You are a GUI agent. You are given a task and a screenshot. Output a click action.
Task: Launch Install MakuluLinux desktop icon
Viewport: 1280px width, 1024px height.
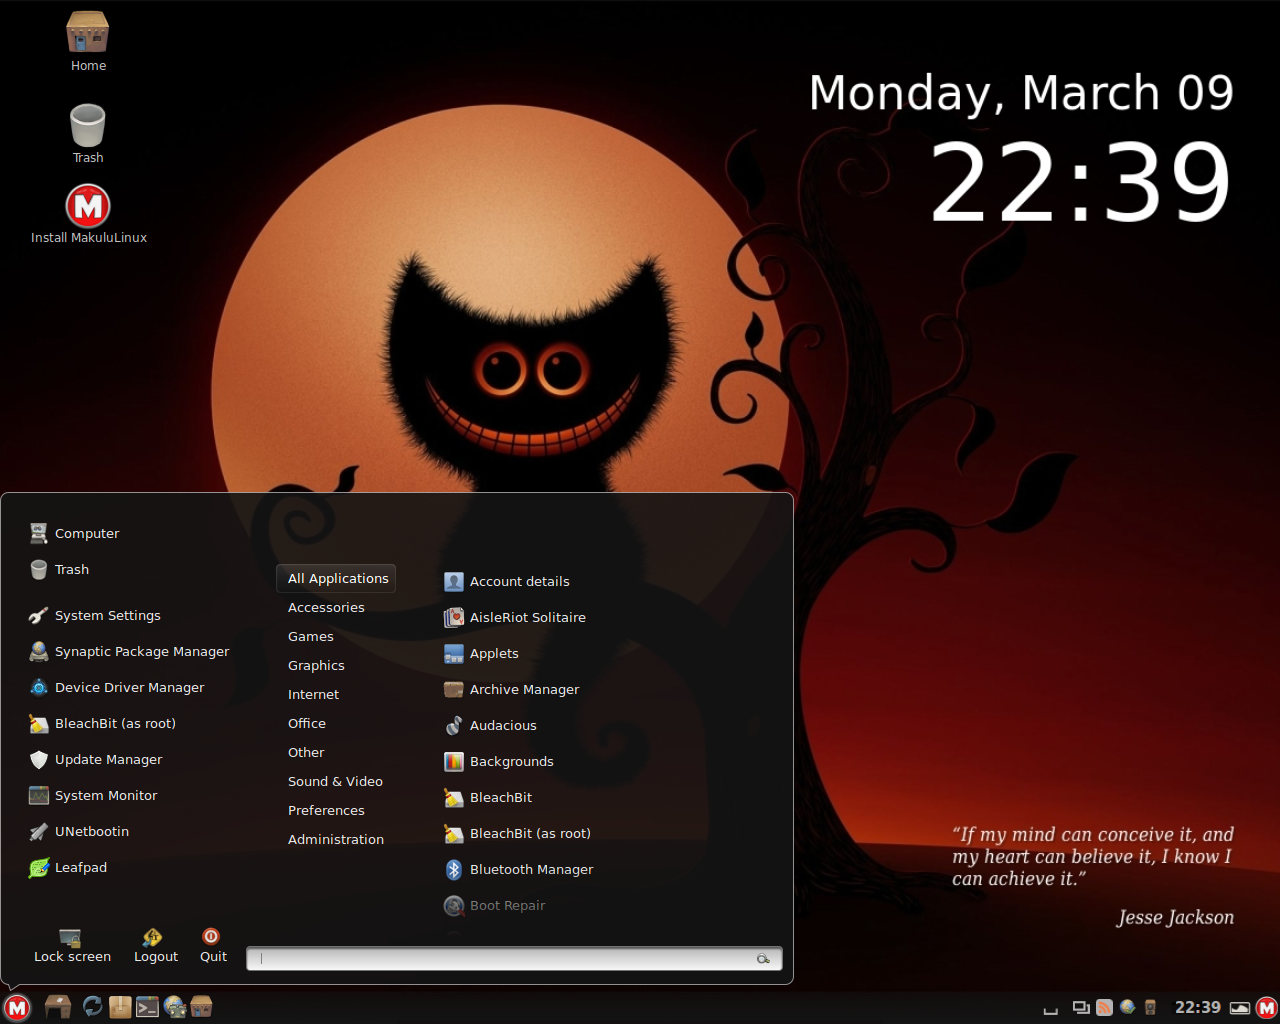[88, 215]
